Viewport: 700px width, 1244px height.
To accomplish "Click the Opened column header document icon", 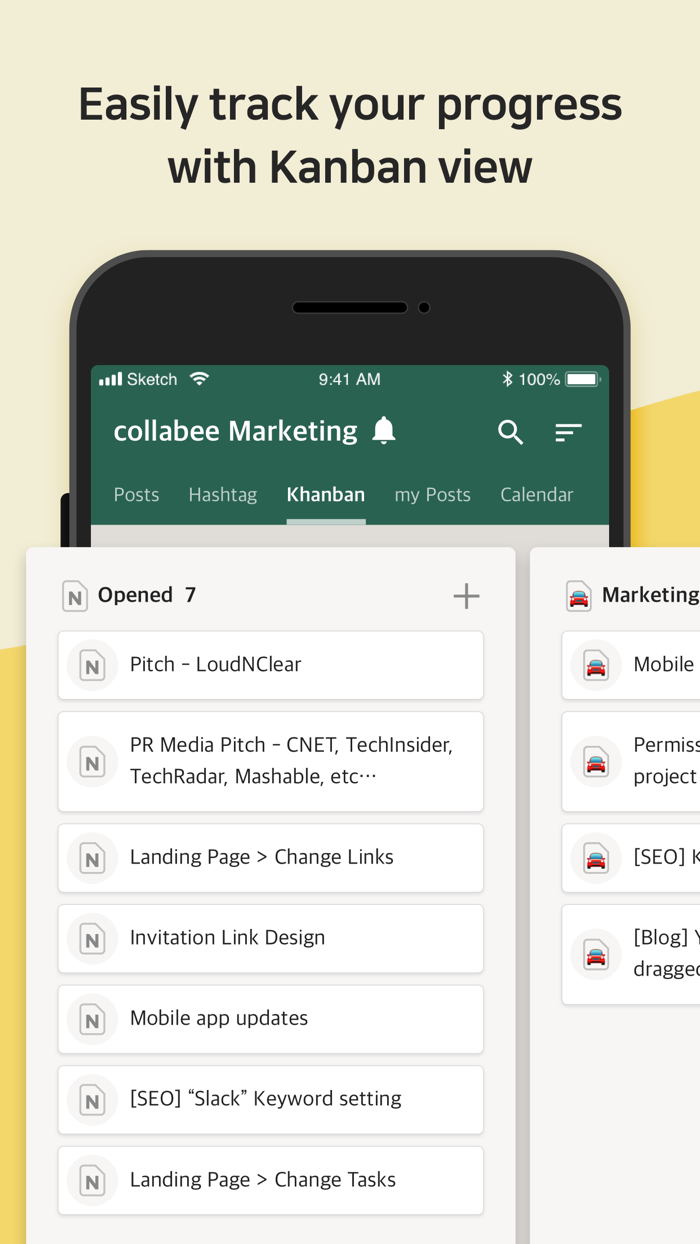I will 75,596.
